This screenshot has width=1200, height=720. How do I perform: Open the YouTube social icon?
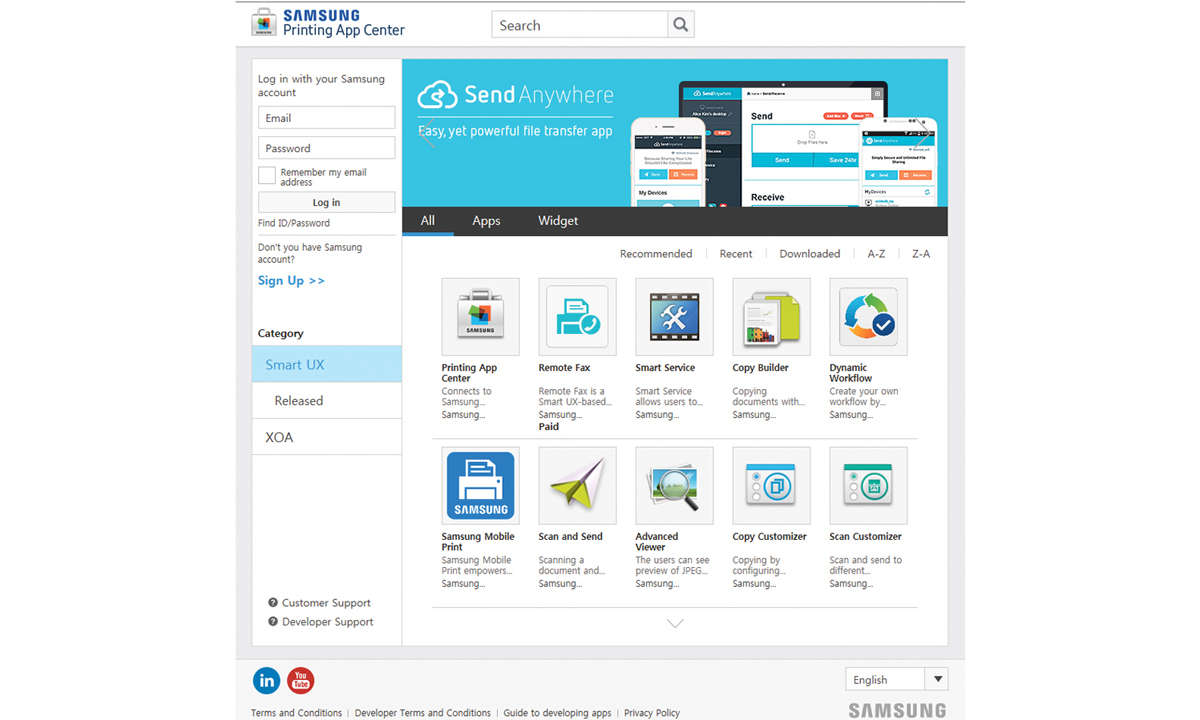[300, 681]
